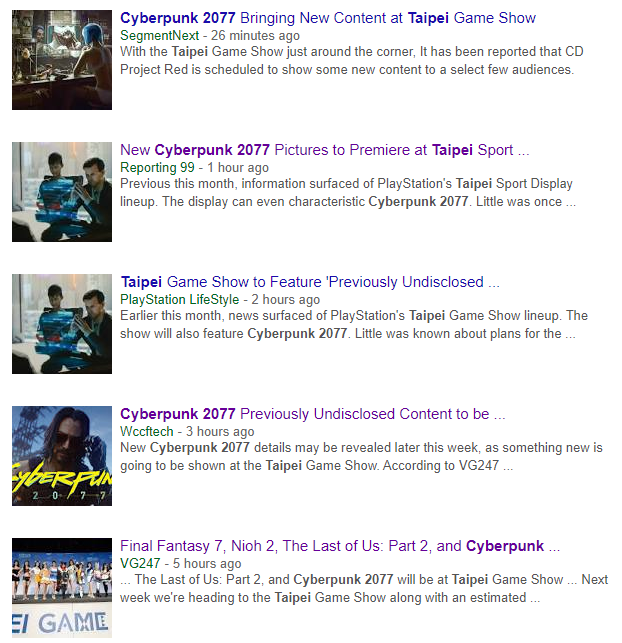Click snippet 'With the Taipei Game Show just around the corner'
The height and width of the screenshot is (643, 622).
click(351, 61)
